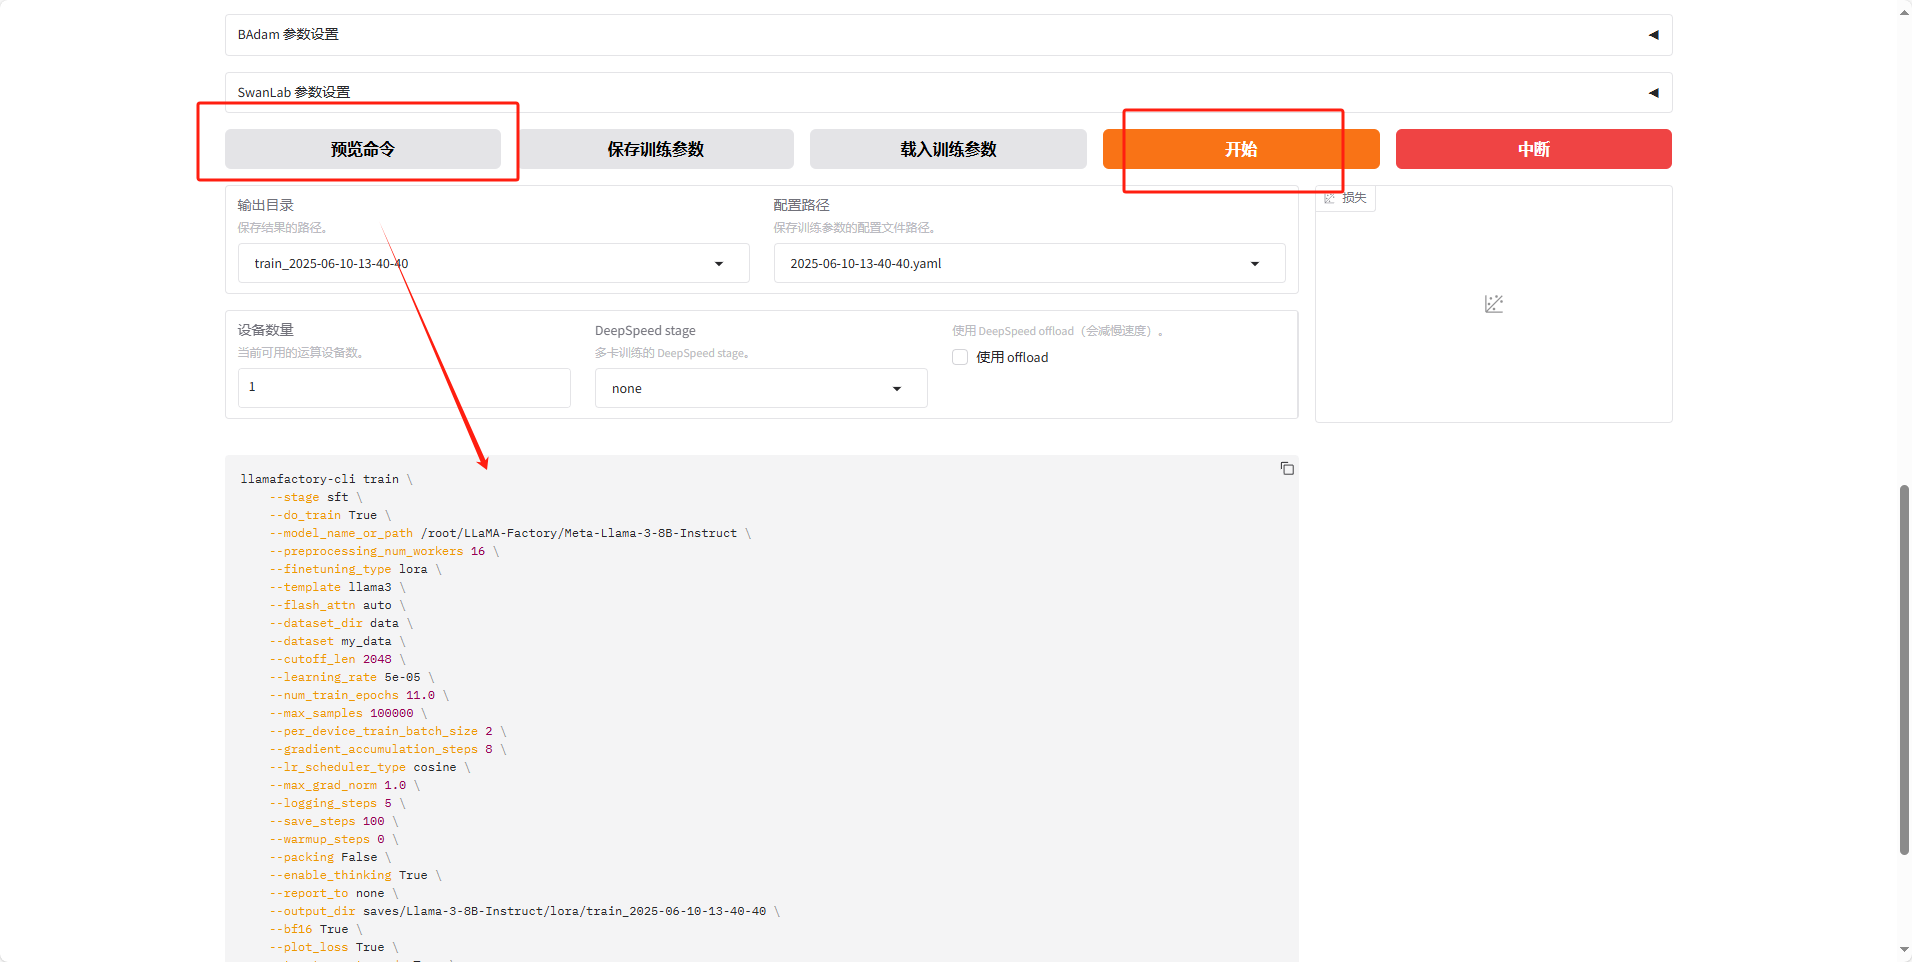Image resolution: width=1912 pixels, height=962 pixels.
Task: Click the chart placeholder icon in loss panel
Action: click(1494, 304)
